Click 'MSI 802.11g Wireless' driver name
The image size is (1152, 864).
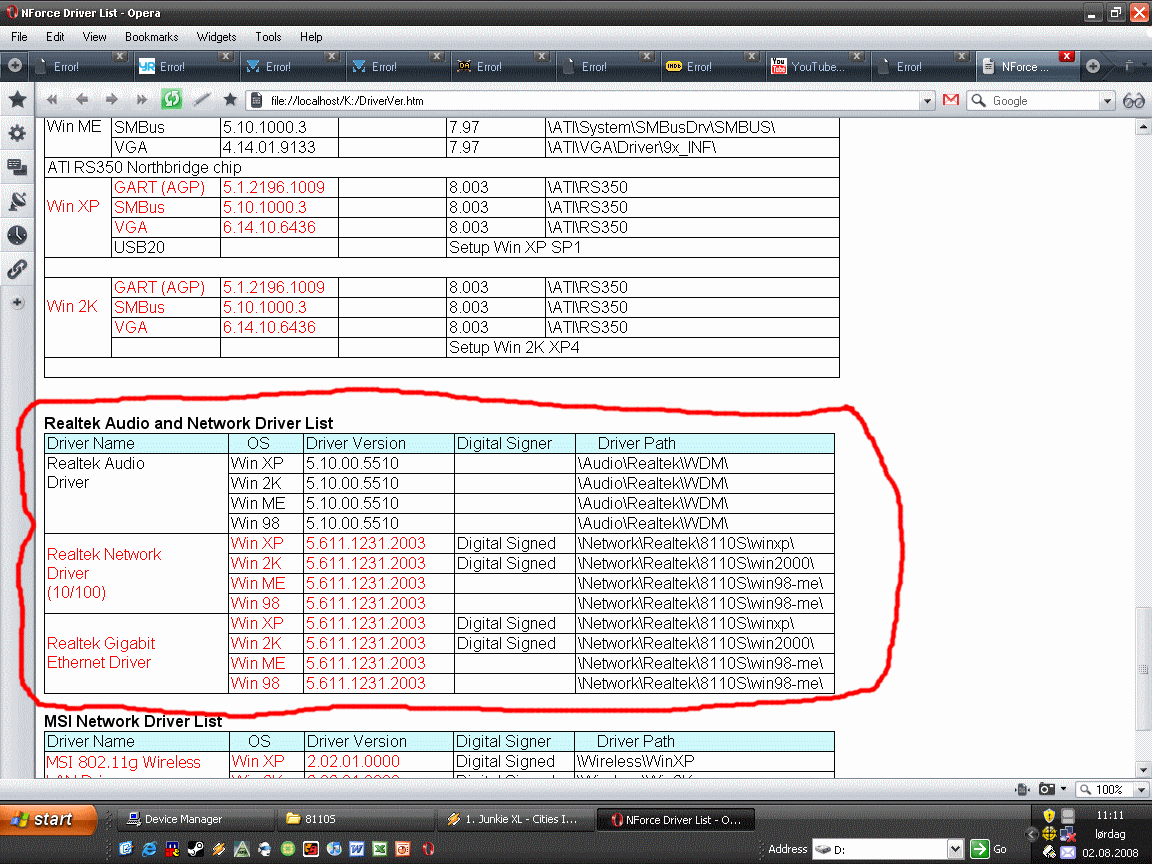[123, 763]
